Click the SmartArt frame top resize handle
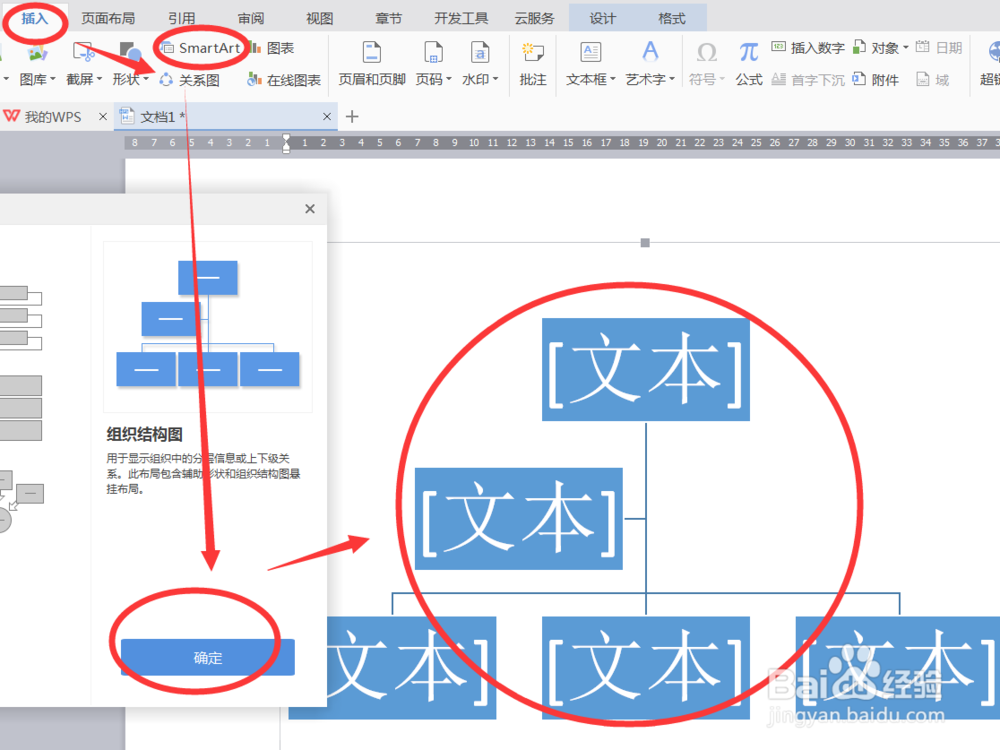This screenshot has width=1000, height=750. coord(645,243)
